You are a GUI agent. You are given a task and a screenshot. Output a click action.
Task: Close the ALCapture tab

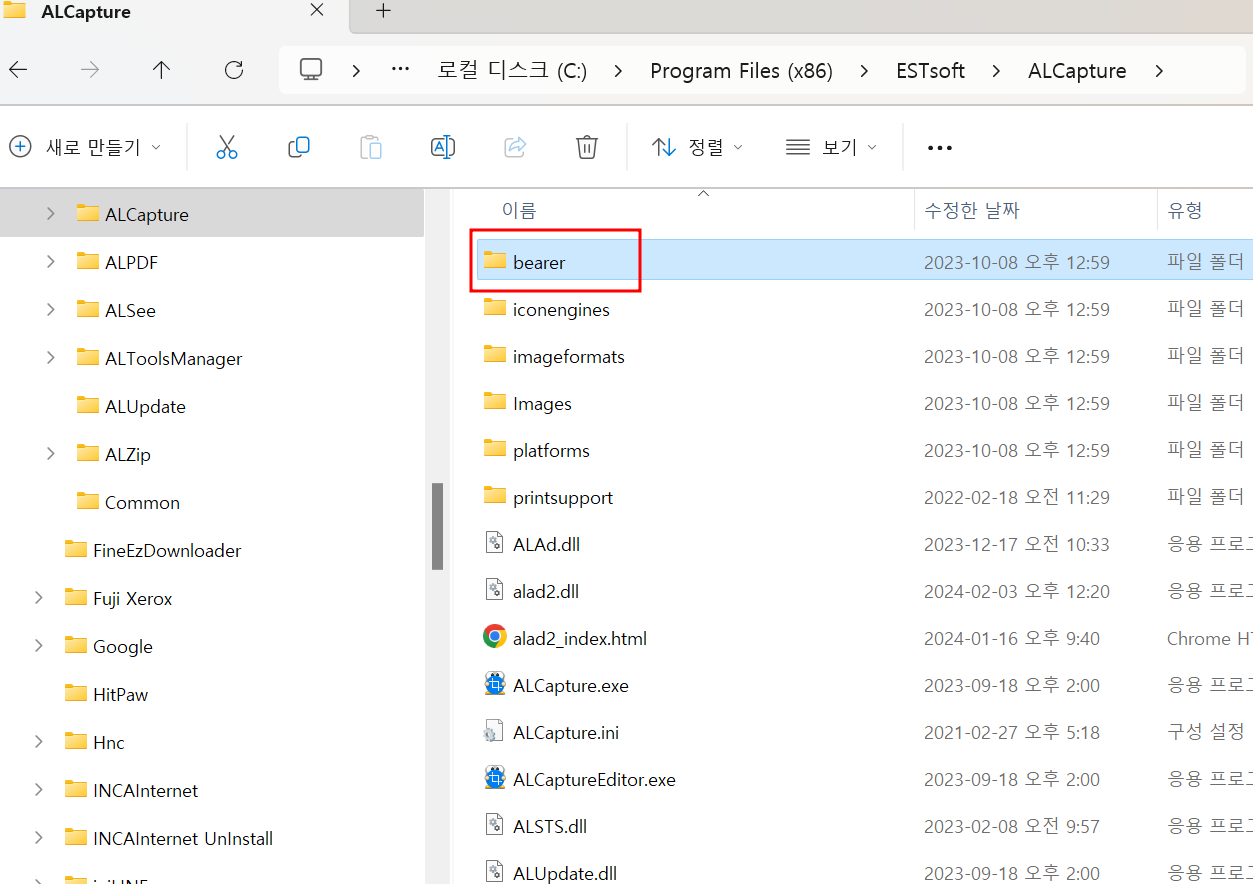pyautogui.click(x=317, y=11)
